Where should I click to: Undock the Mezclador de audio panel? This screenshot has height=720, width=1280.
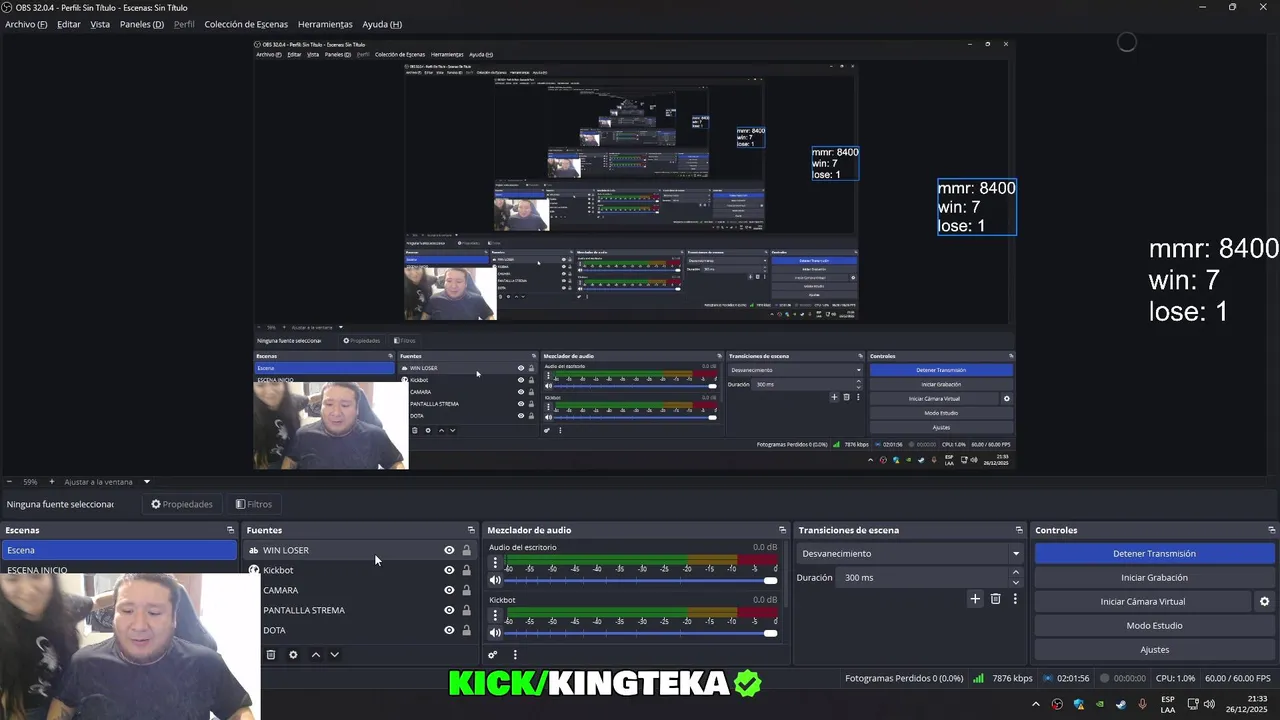[x=782, y=530]
